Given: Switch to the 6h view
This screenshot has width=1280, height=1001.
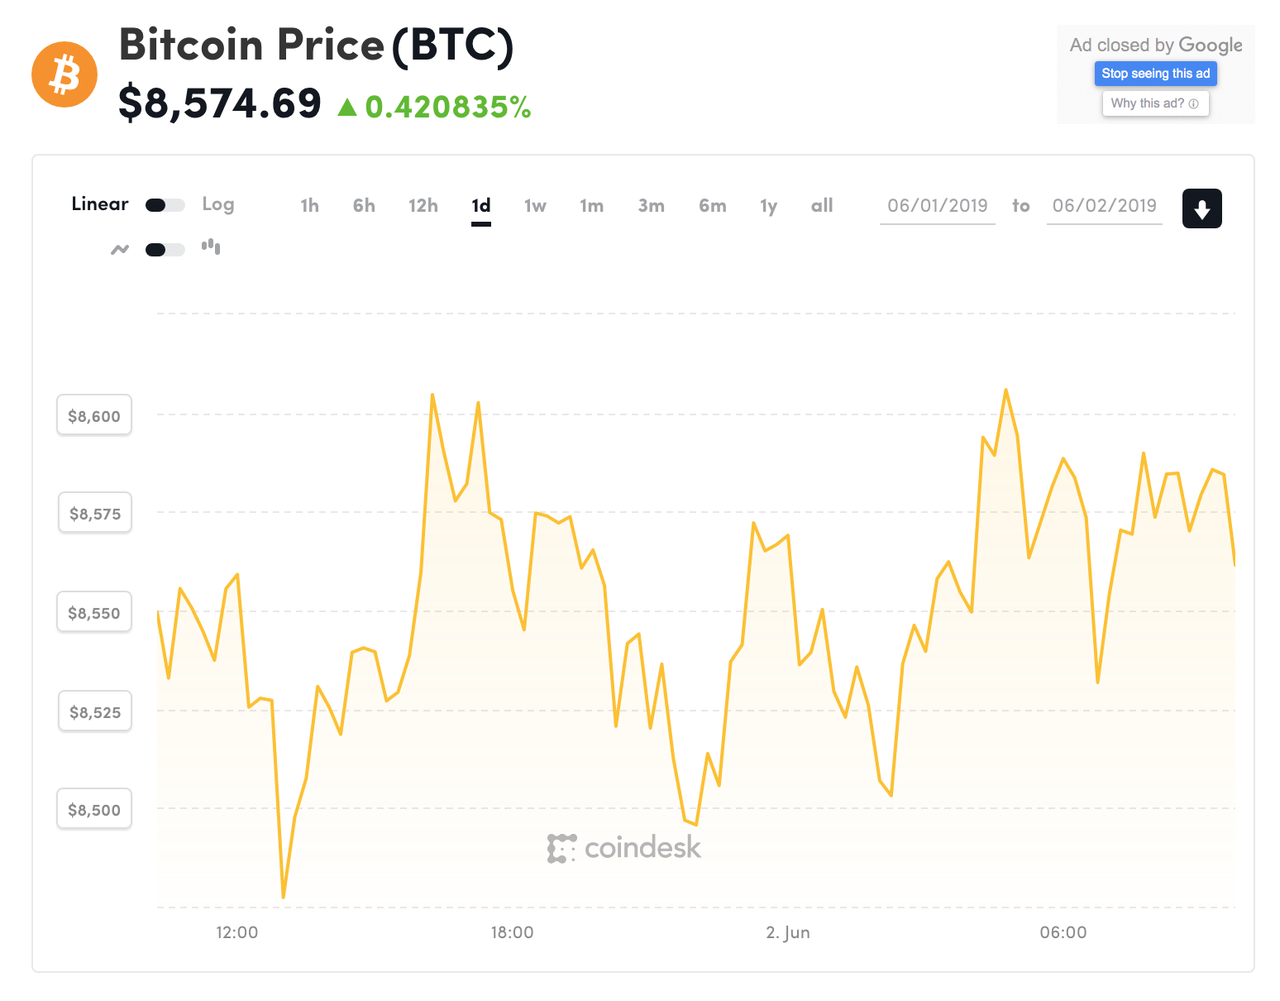Looking at the screenshot, I should 363,205.
